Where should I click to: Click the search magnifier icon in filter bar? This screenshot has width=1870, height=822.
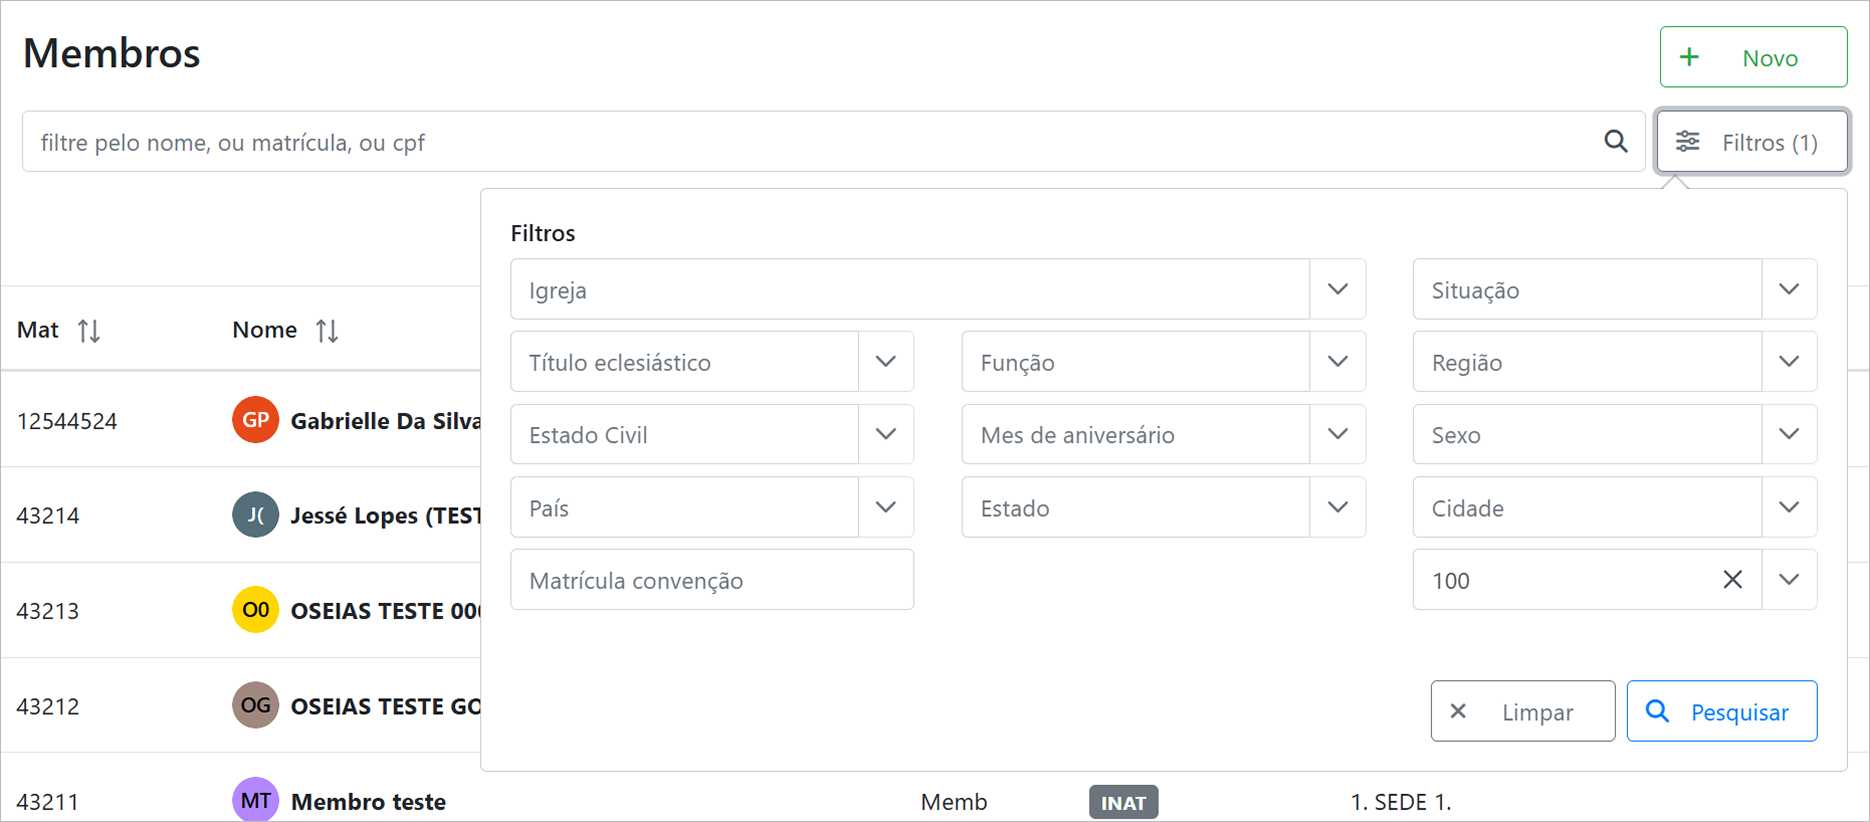point(1615,142)
